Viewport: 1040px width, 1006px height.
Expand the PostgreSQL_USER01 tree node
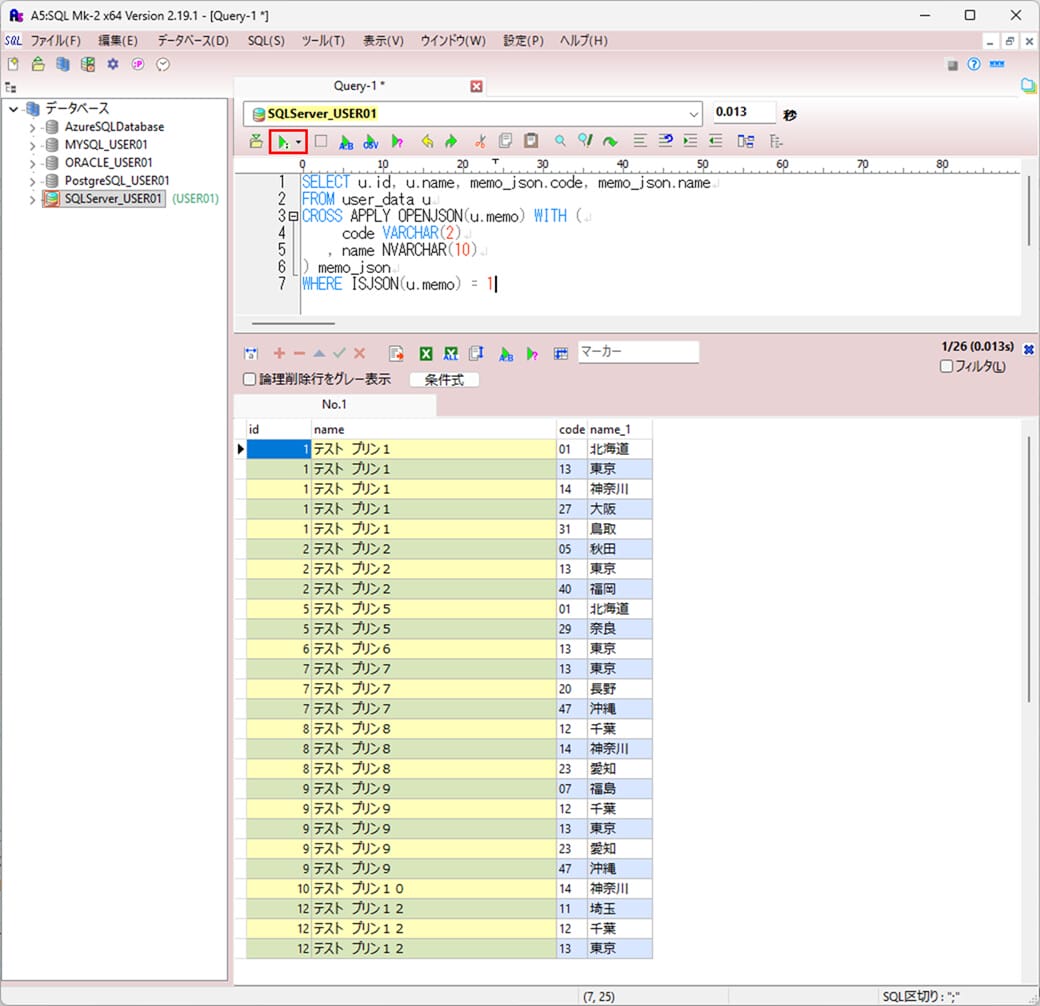[x=33, y=181]
